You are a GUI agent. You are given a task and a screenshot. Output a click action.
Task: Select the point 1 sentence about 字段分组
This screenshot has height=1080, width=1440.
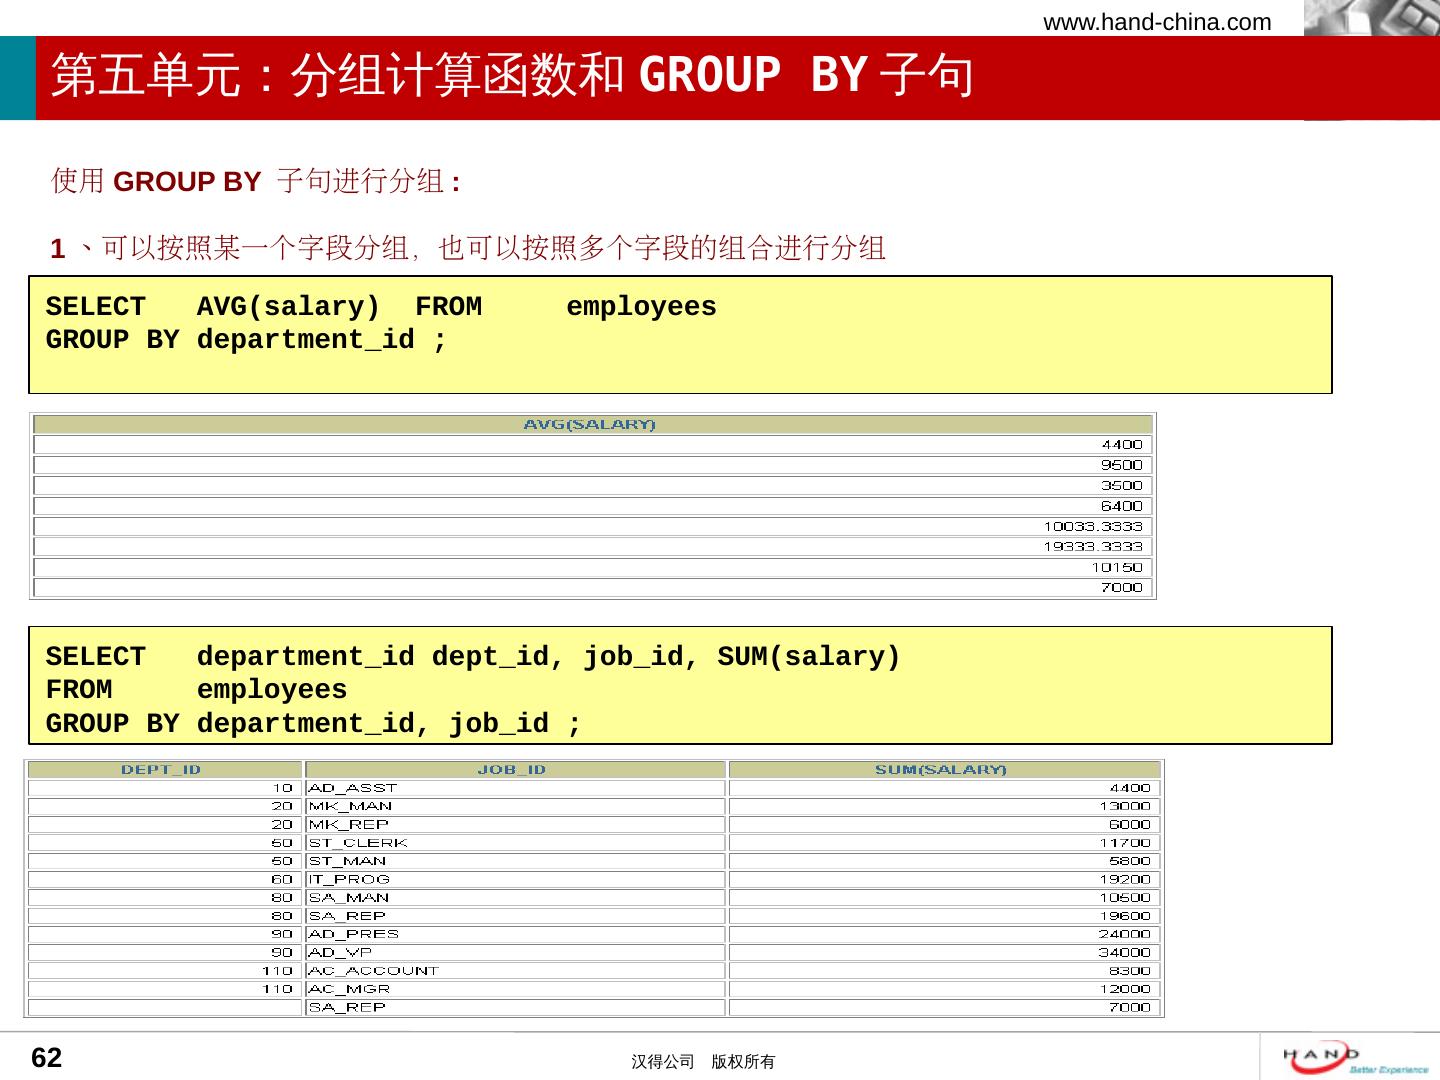(468, 248)
